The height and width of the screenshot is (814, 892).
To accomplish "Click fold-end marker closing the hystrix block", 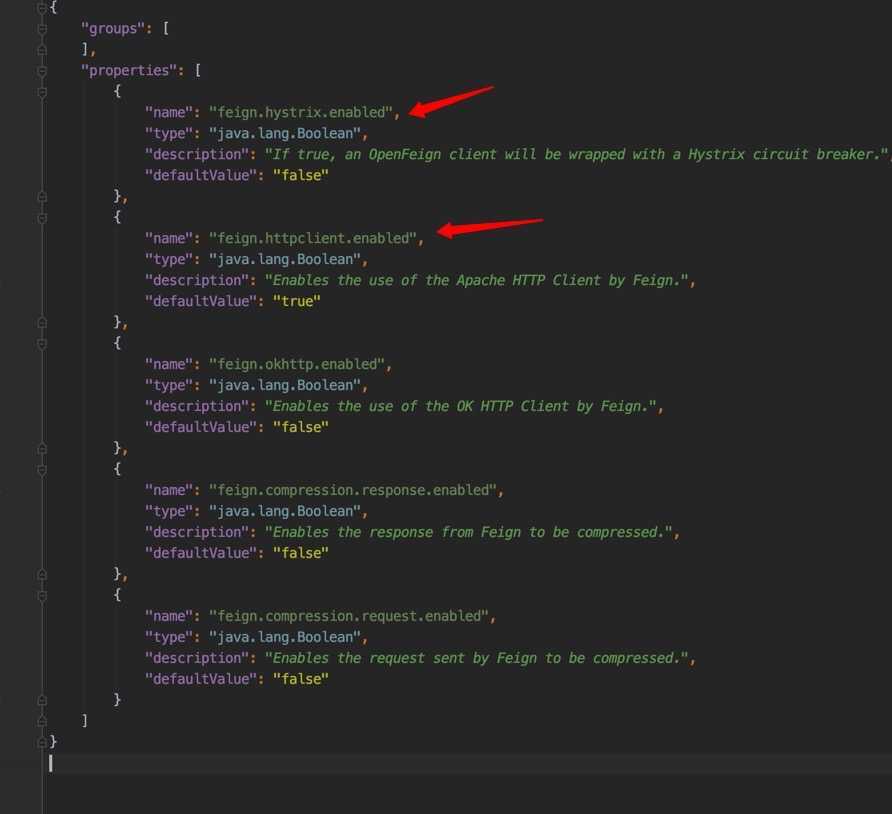I will click(42, 197).
